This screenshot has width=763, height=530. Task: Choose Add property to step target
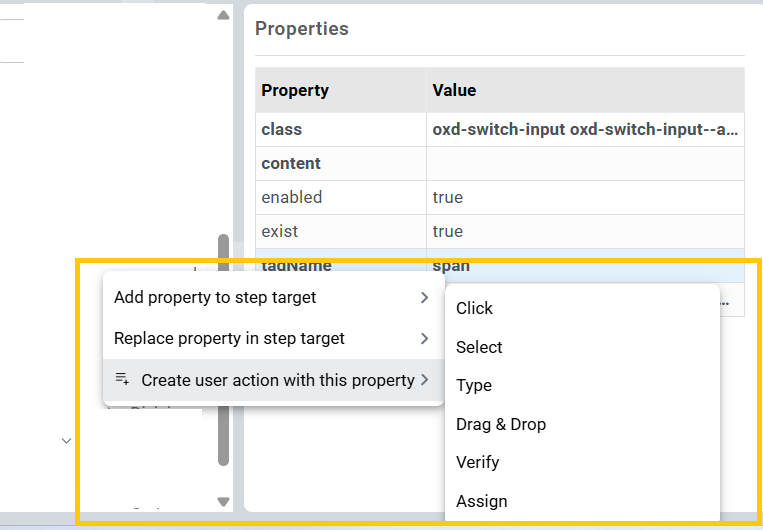215,298
